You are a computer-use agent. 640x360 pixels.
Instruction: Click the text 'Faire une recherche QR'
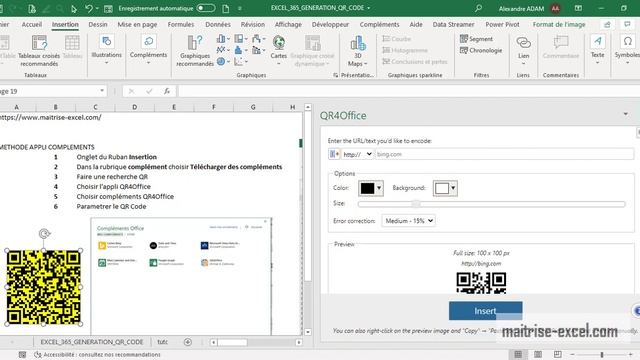[x=112, y=177]
